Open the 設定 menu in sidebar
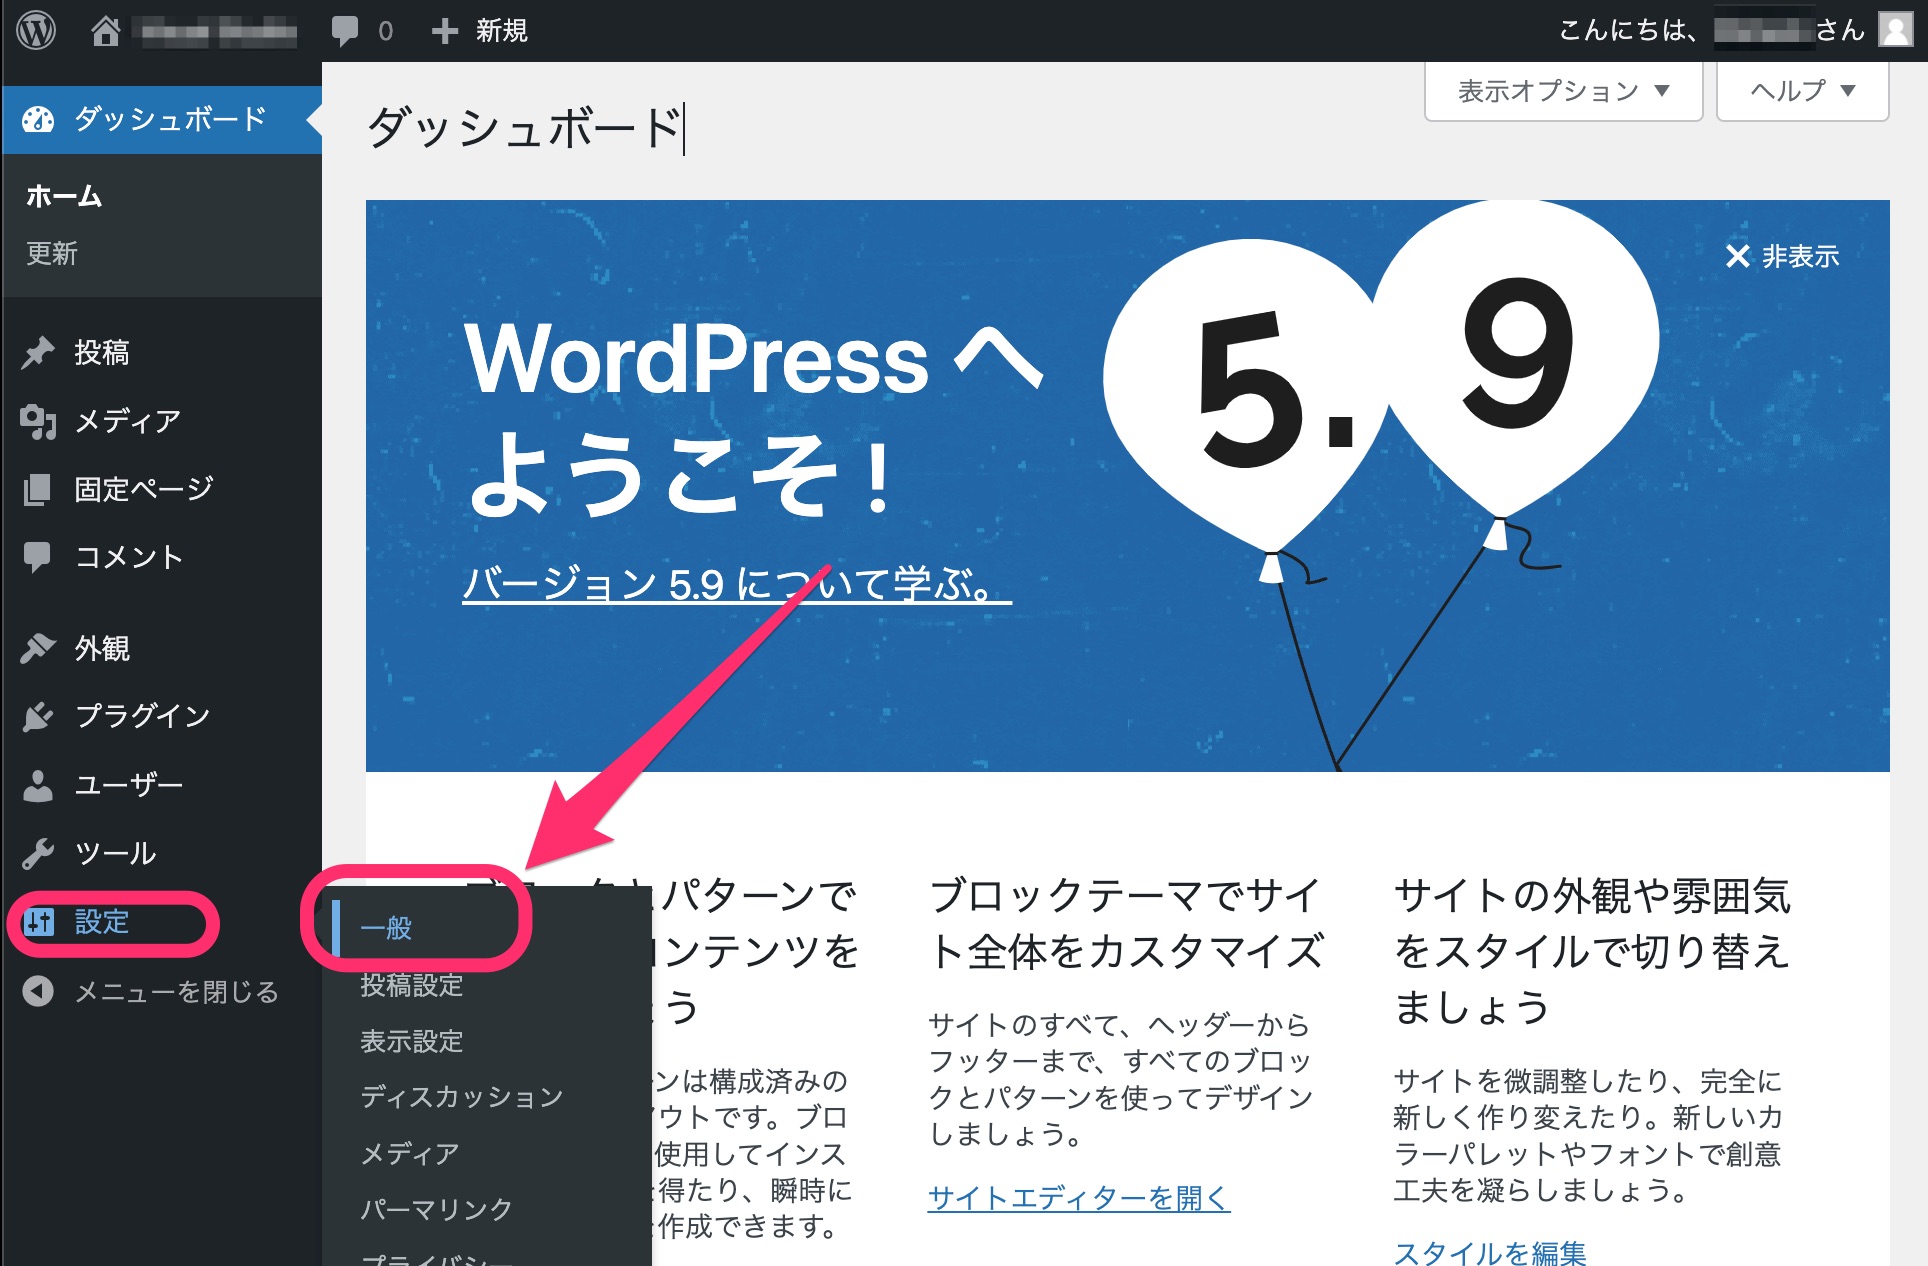Image resolution: width=1928 pixels, height=1266 pixels. [x=102, y=921]
